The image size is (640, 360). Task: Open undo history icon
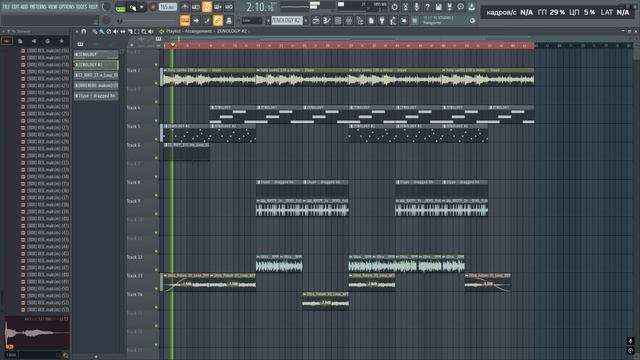[394, 7]
